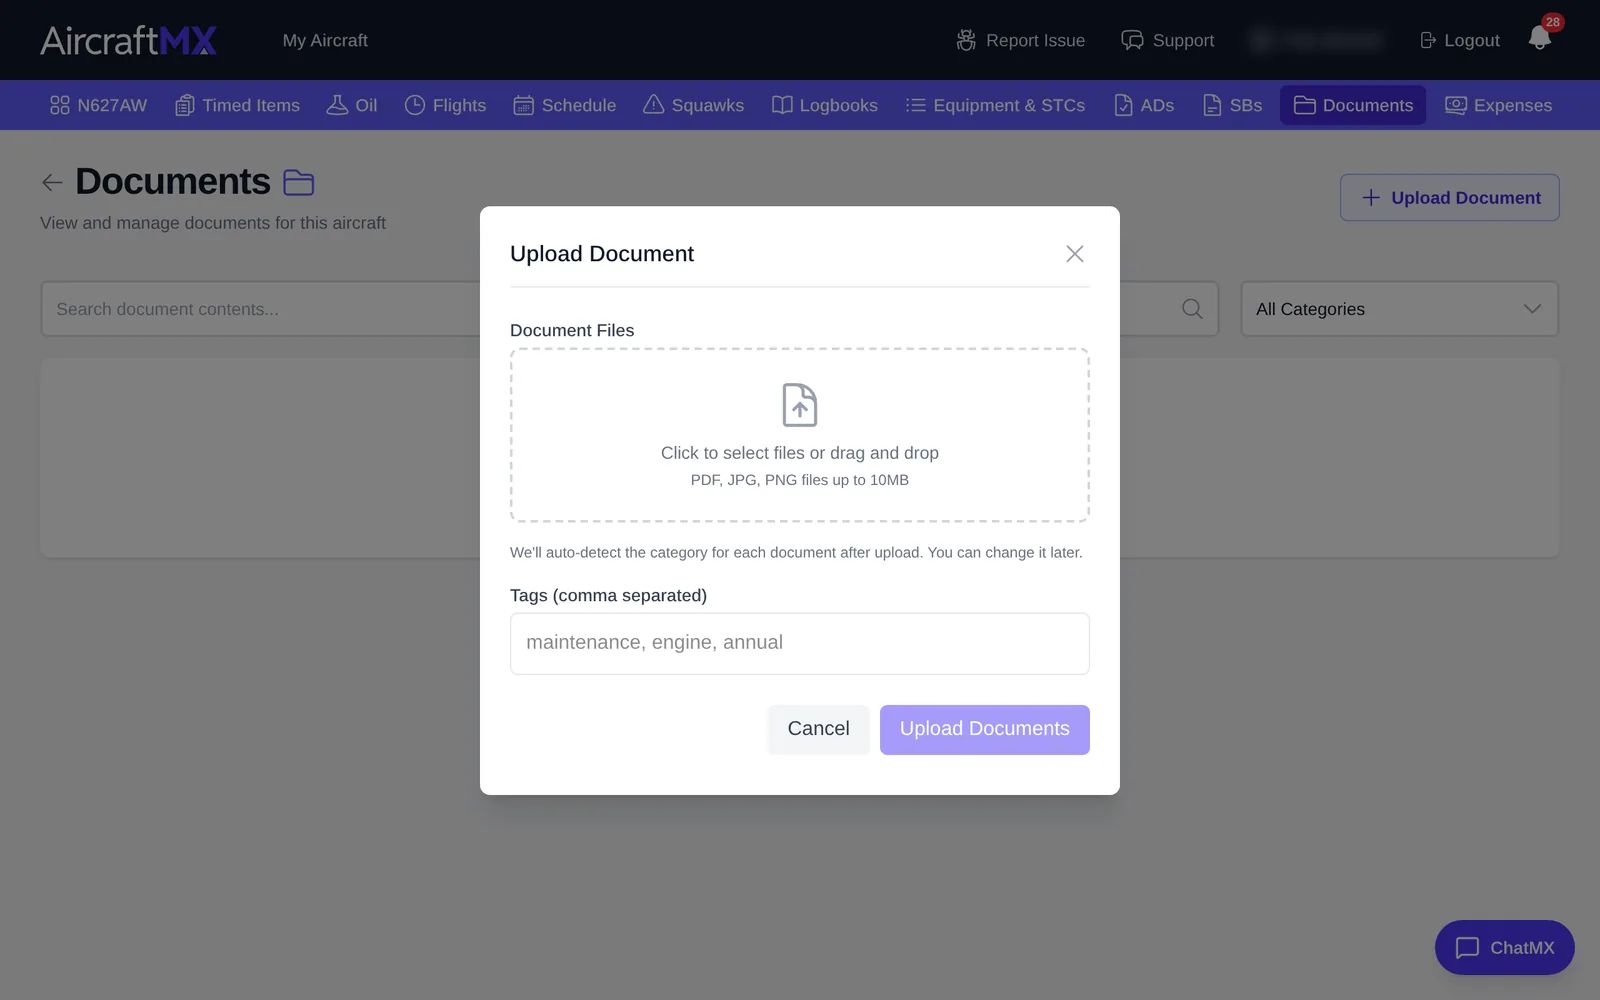The width and height of the screenshot is (1600, 1000).
Task: Open Equipment & STCs tab
Action: (995, 105)
